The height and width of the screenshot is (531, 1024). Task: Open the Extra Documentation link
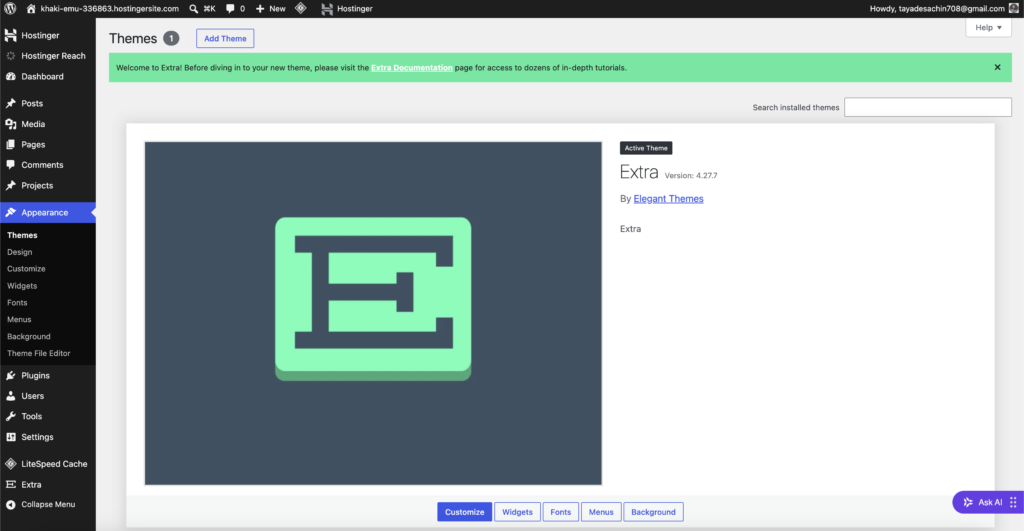point(411,68)
